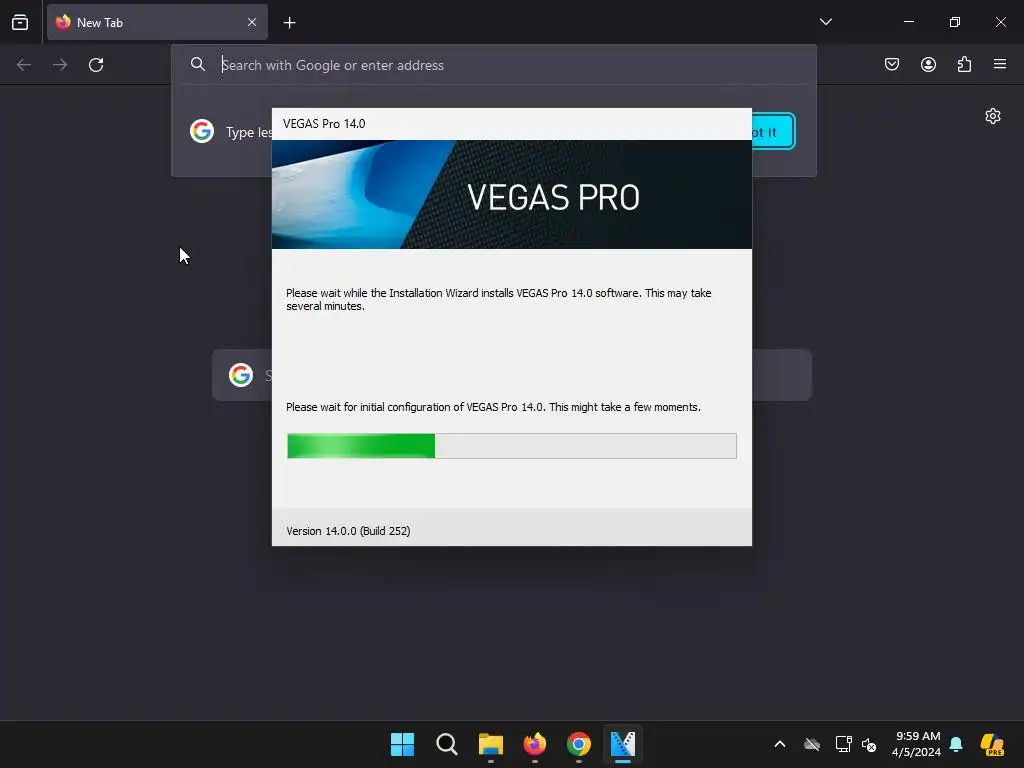This screenshot has height=768, width=1024.
Task: Click the Google search box on New Tab page
Action: (x=511, y=375)
